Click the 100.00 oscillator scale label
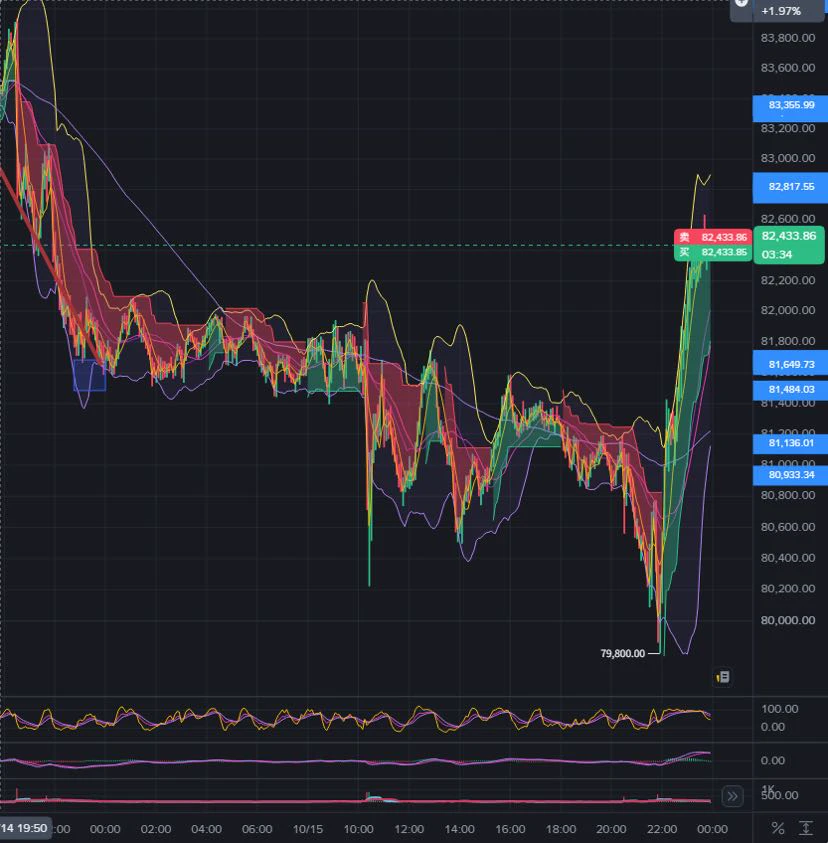The height and width of the screenshot is (843, 828). [x=780, y=709]
